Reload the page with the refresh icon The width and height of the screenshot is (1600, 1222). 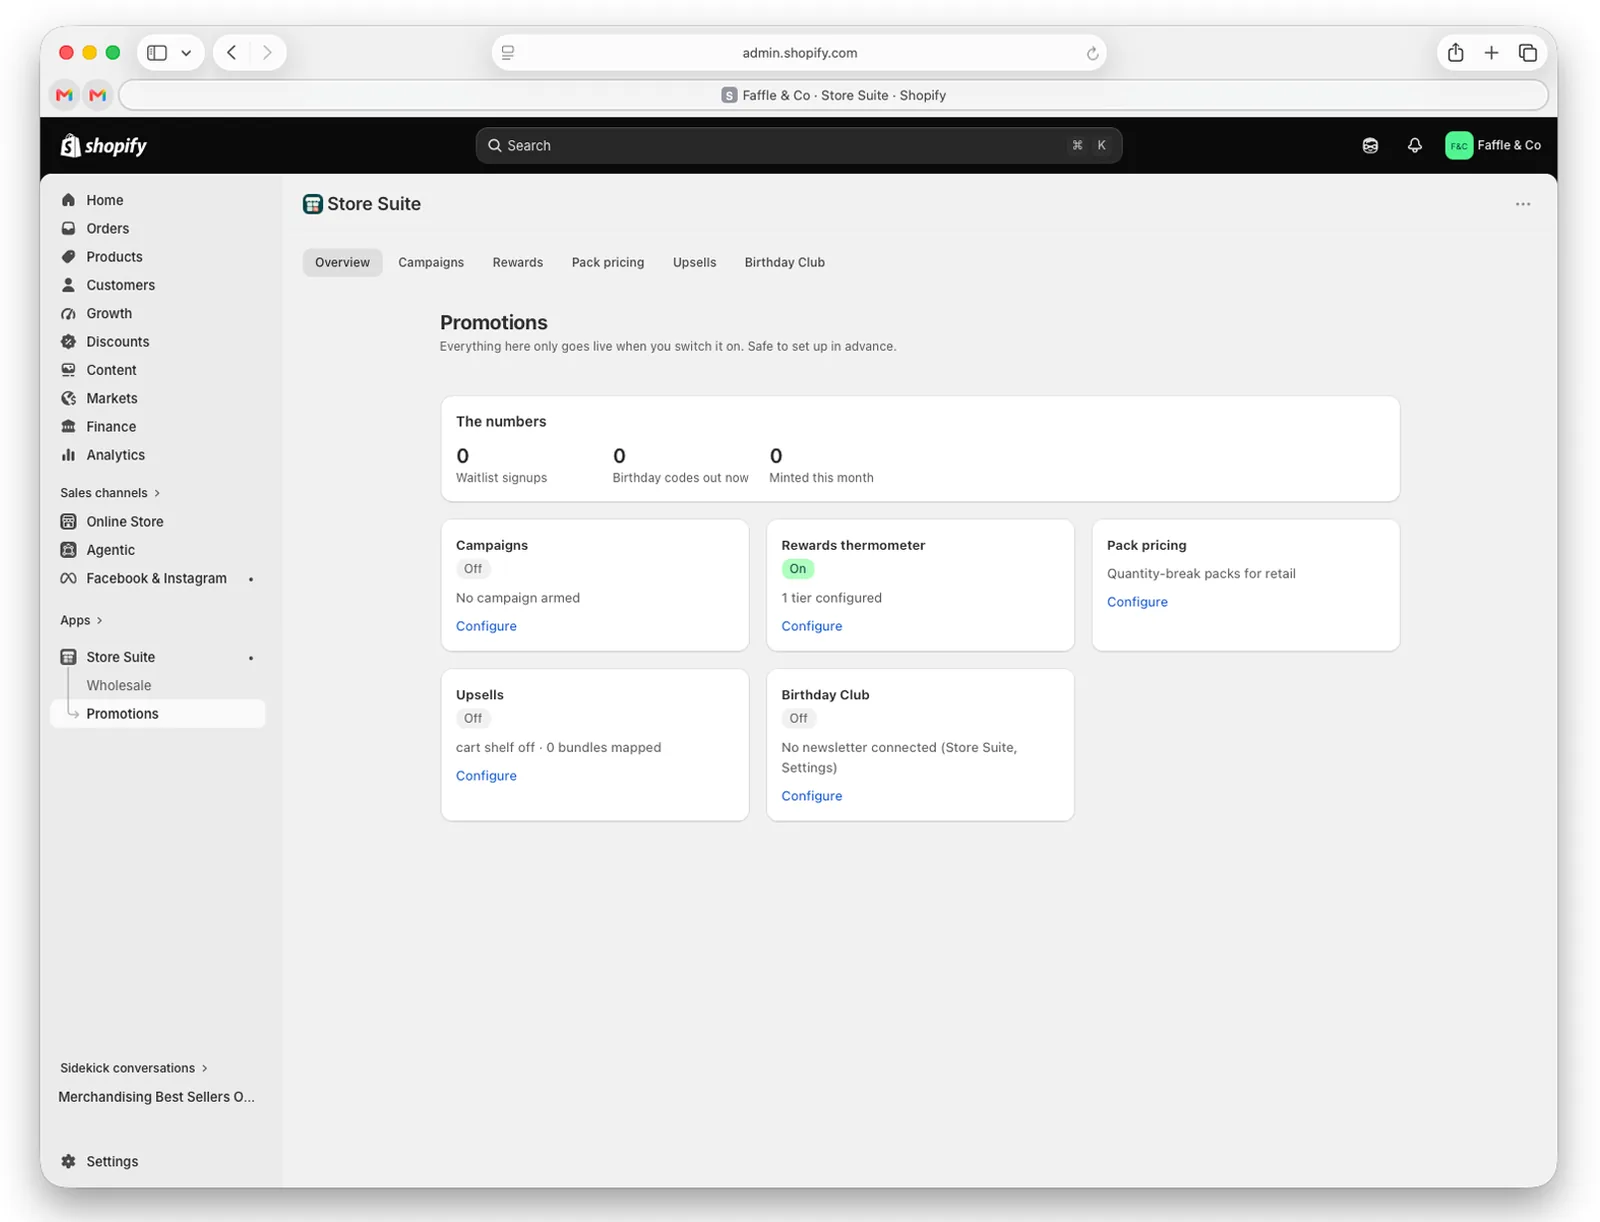pyautogui.click(x=1092, y=53)
